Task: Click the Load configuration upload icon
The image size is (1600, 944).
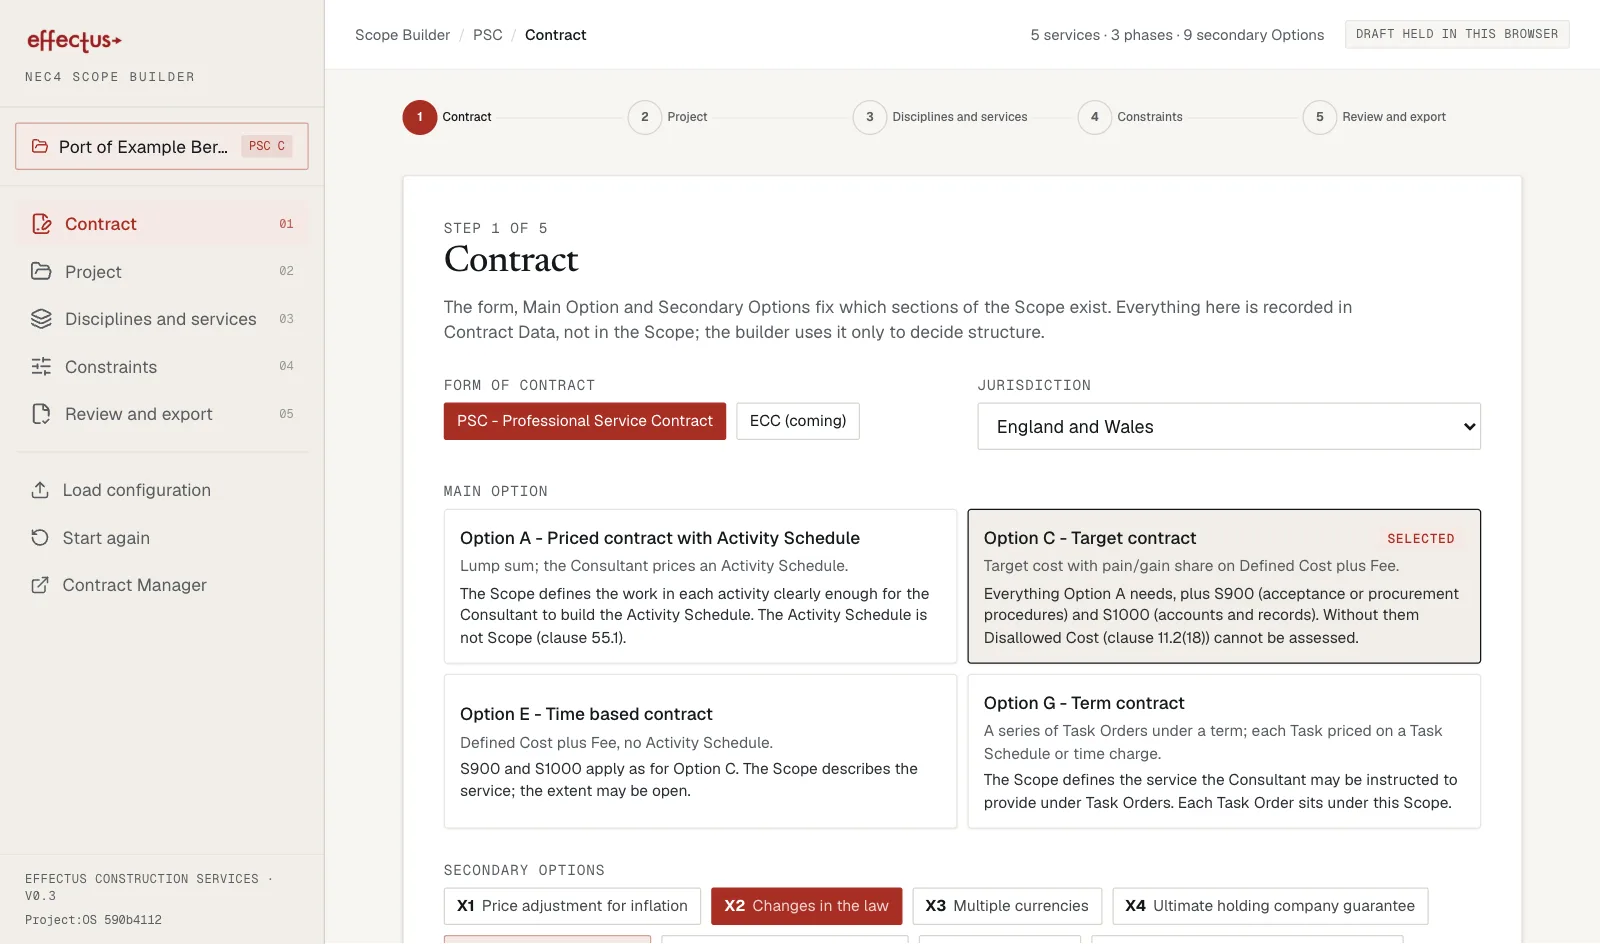Action: click(40, 490)
